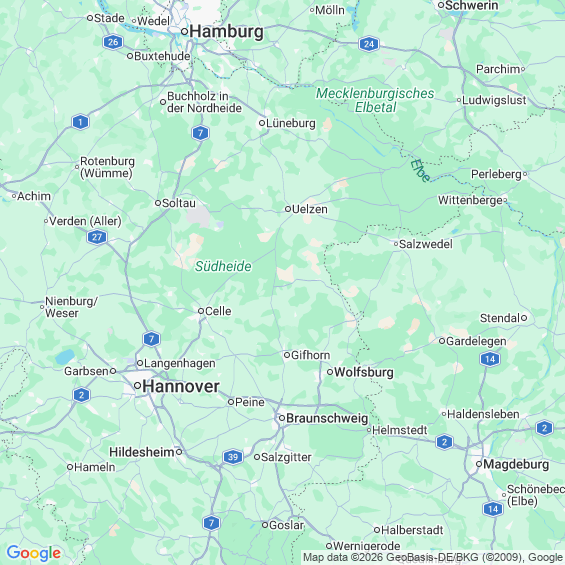565x565 pixels.
Task: Select the Lüneburg town marker
Action: pos(262,123)
